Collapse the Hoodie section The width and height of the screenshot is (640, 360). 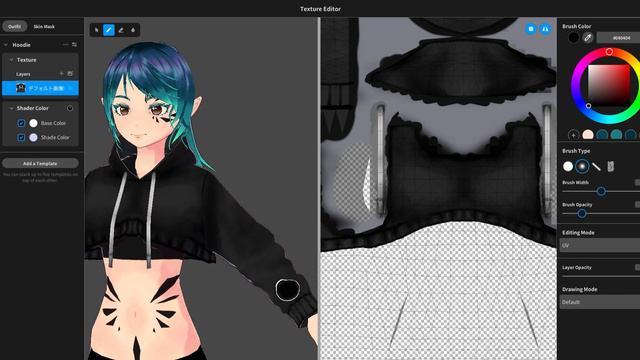tap(6, 45)
